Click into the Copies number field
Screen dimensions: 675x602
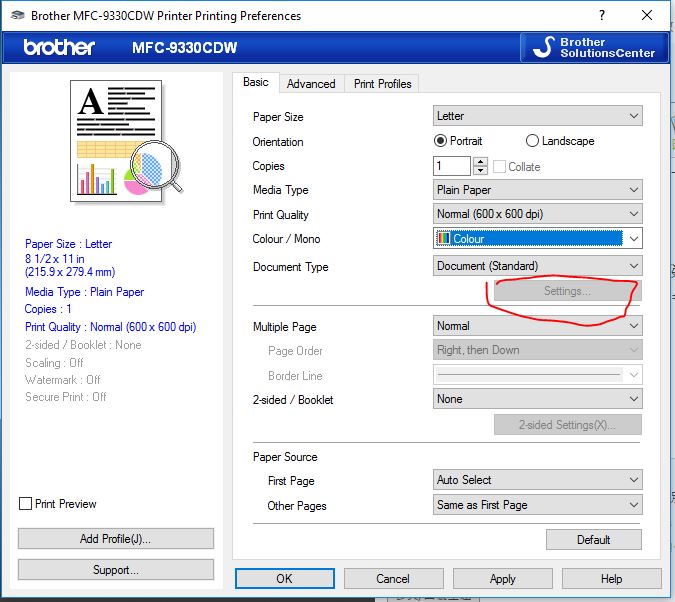tap(452, 166)
